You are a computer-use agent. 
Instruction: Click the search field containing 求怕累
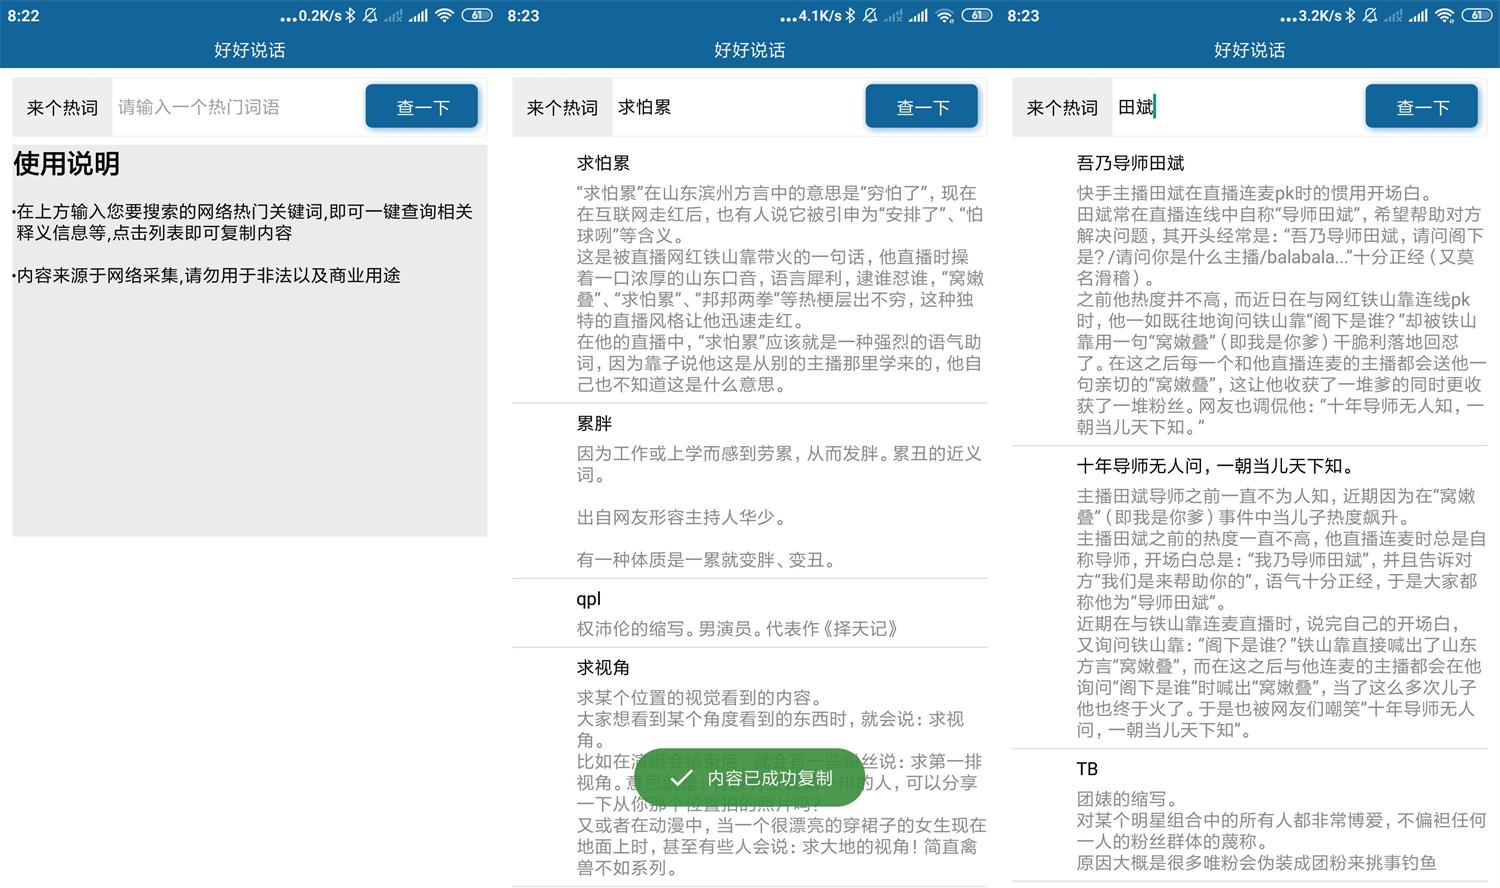(736, 107)
